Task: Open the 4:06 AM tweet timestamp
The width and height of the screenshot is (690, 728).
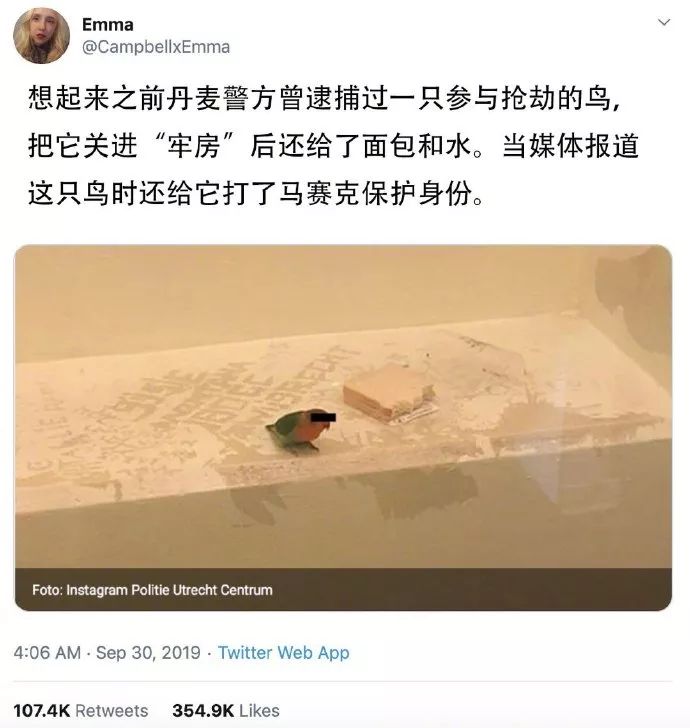Action: (47, 652)
